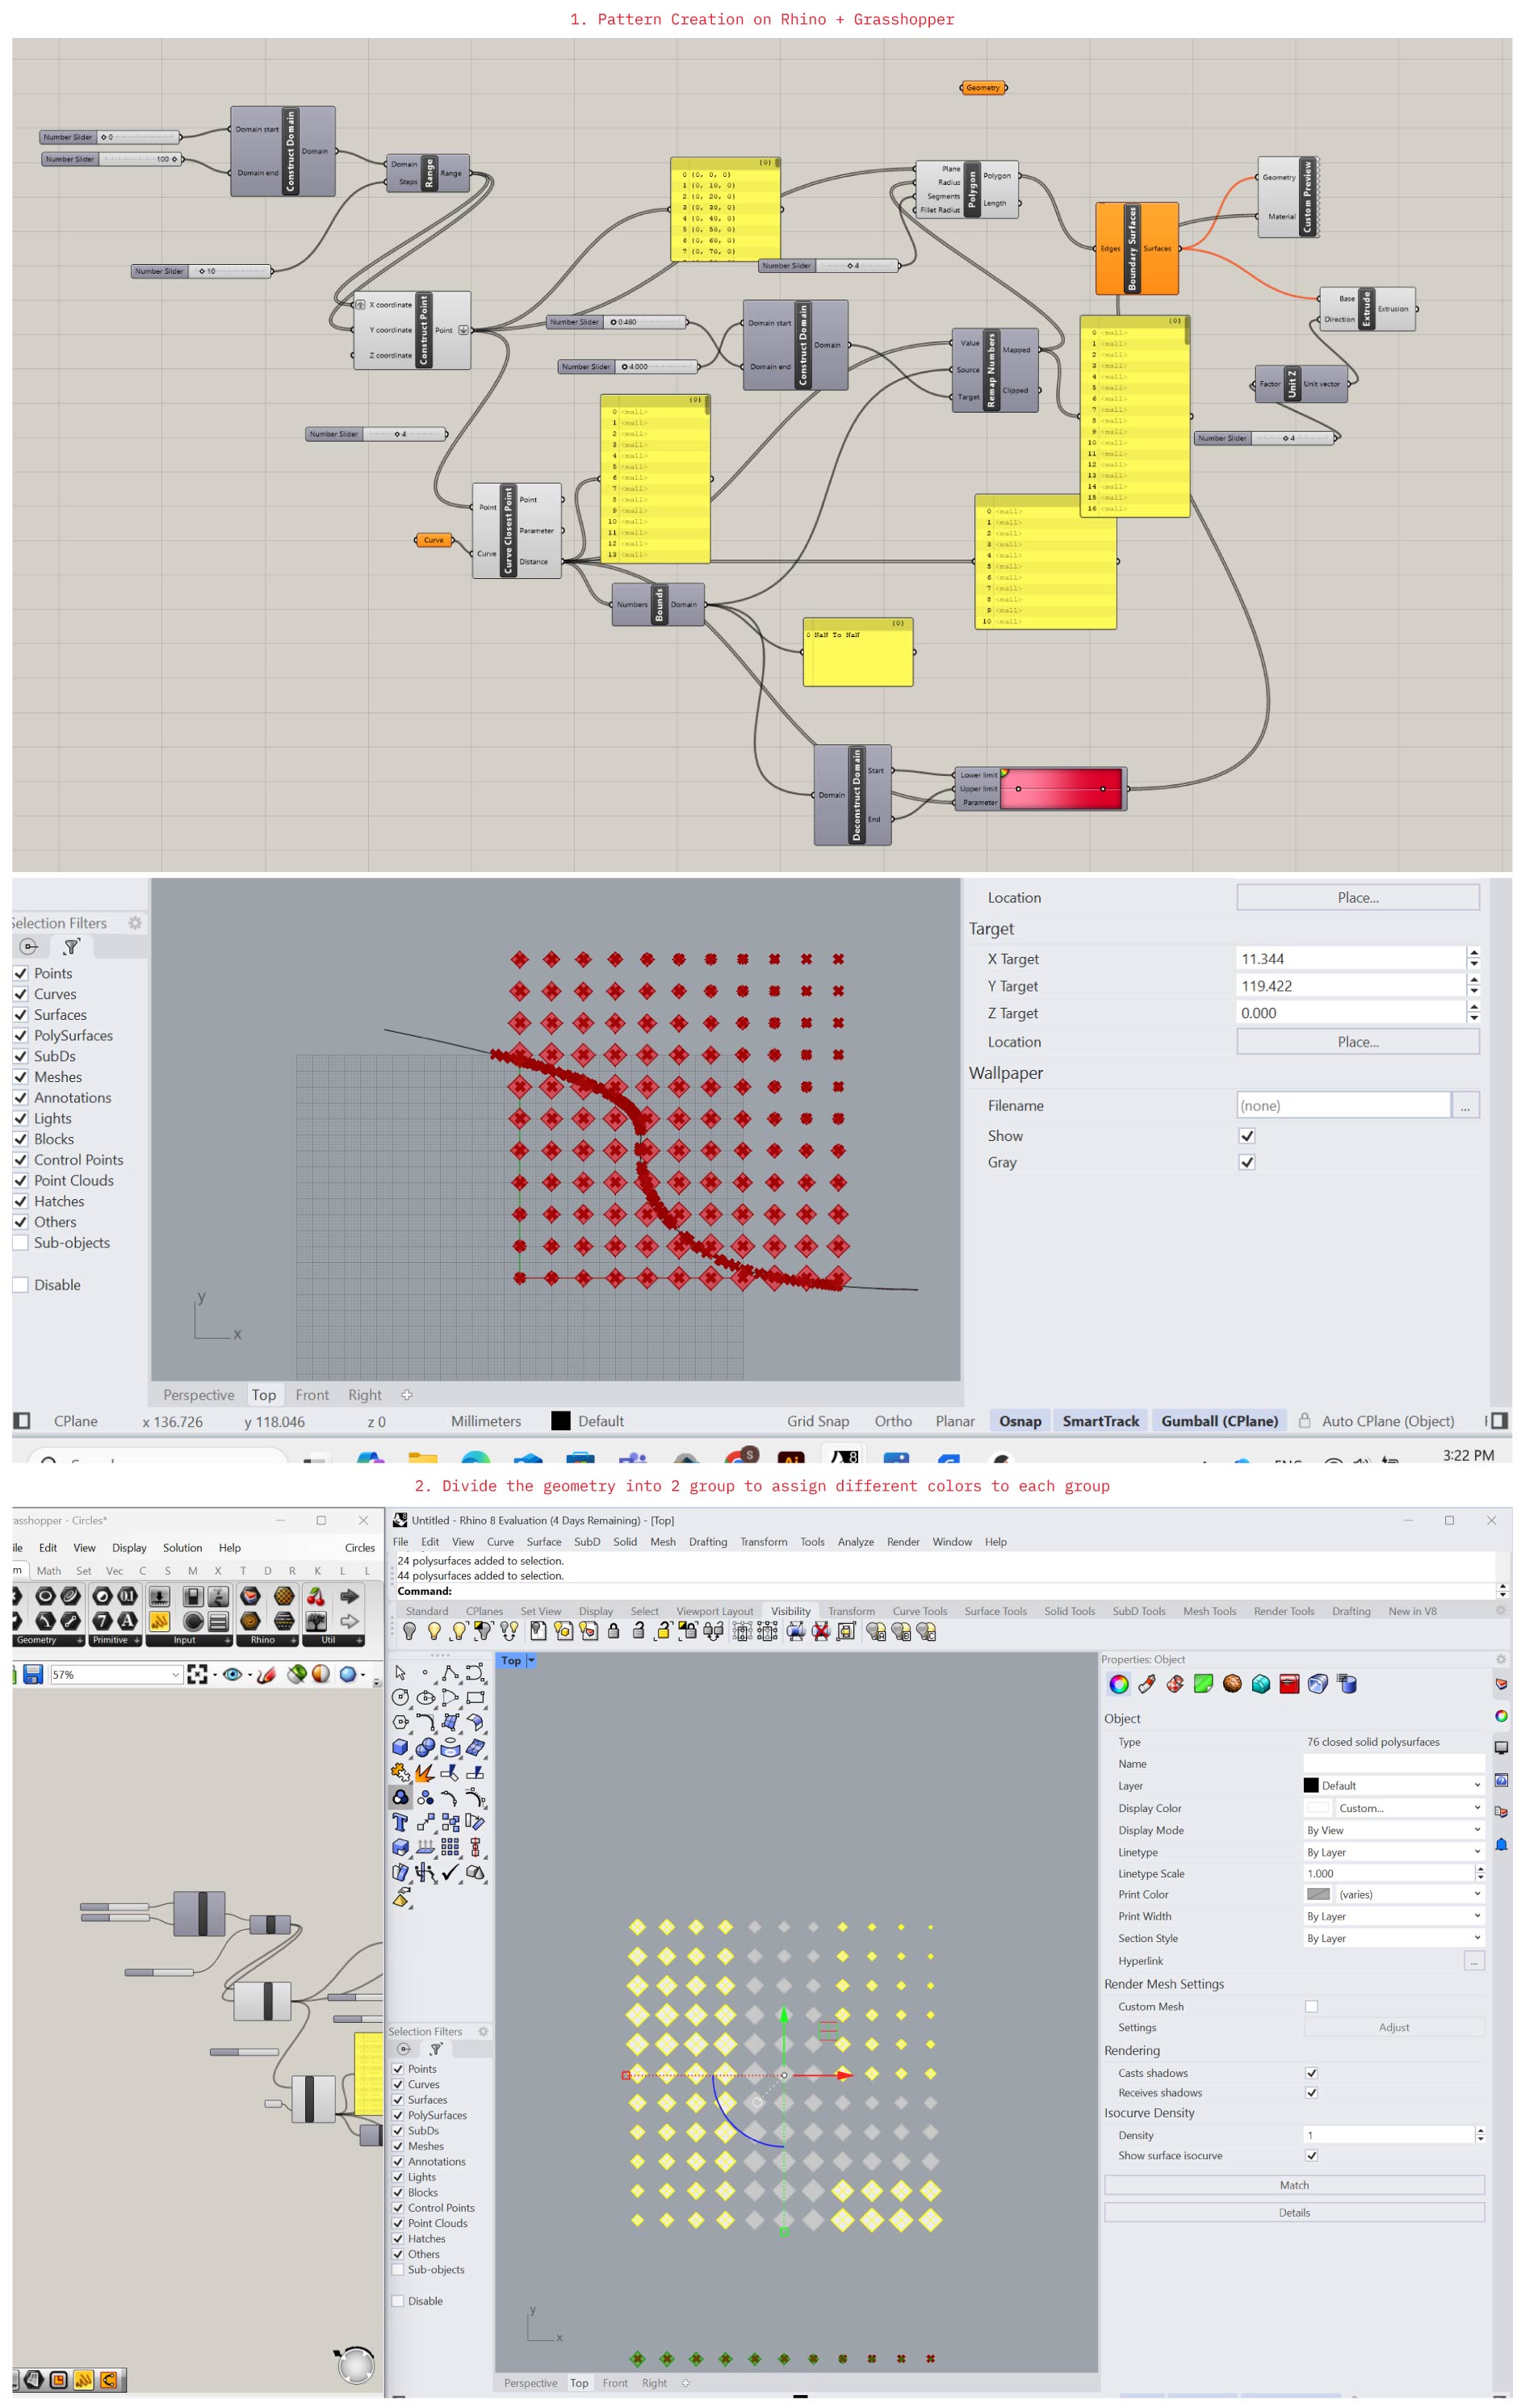The height and width of the screenshot is (2408, 1525).
Task: Expand the Grasshopper 57% zoom dropdown
Action: pos(175,1674)
